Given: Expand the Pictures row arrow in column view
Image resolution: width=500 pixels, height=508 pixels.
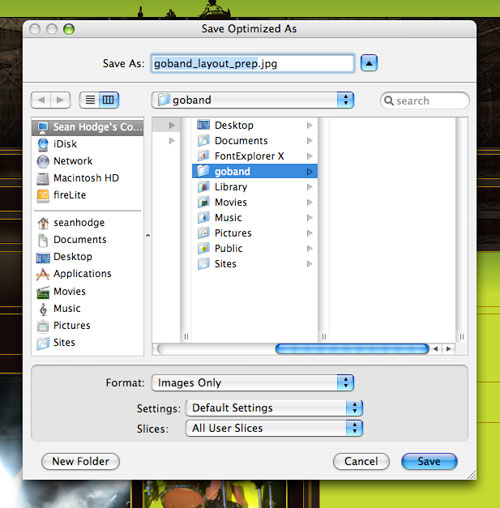Looking at the screenshot, I should [x=310, y=233].
